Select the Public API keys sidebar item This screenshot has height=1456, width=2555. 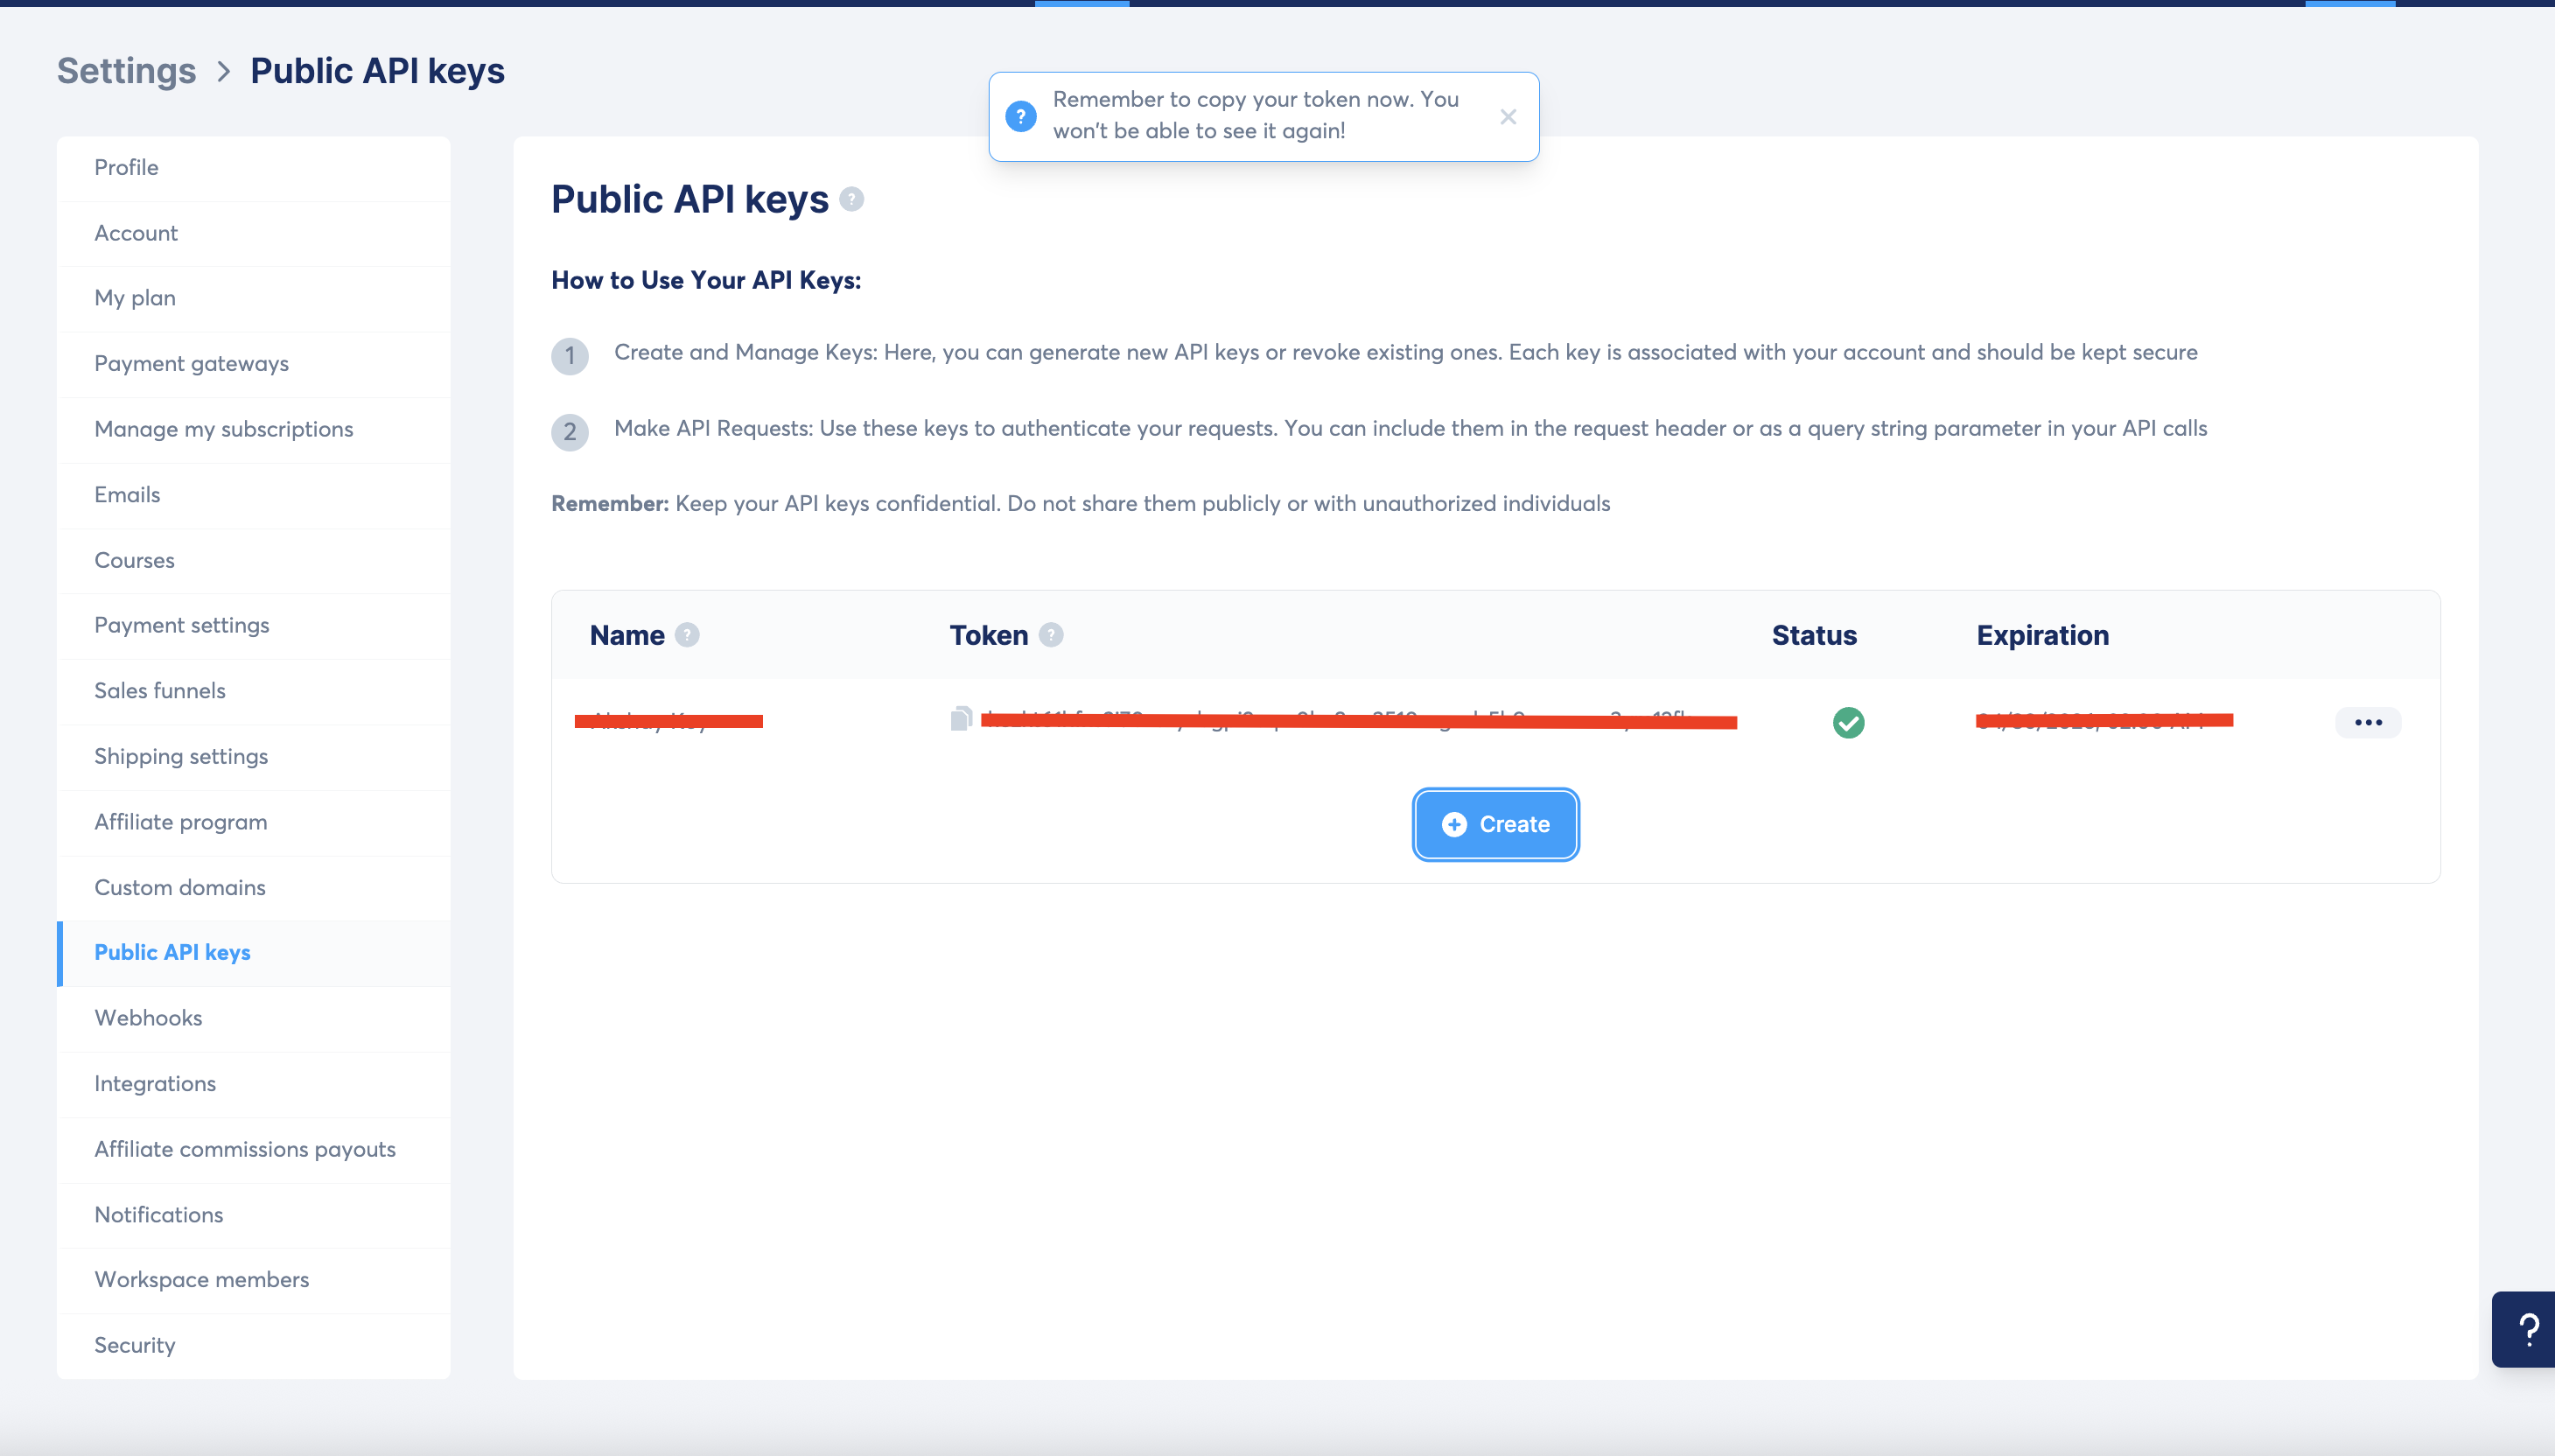172,952
